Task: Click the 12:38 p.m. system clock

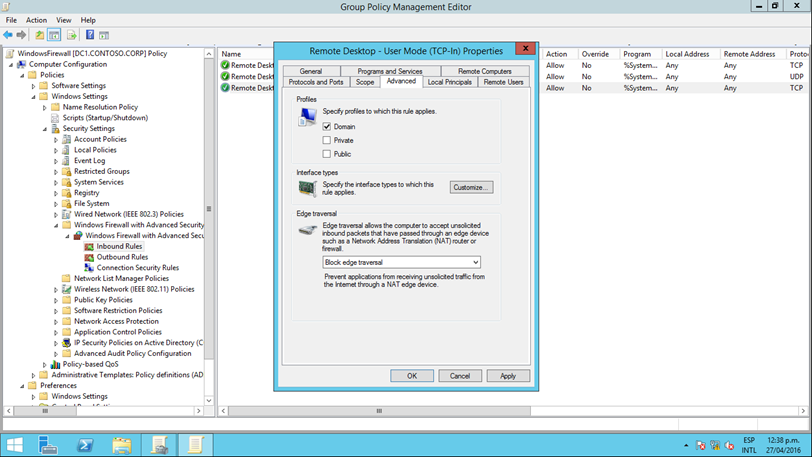Action: coord(783,440)
